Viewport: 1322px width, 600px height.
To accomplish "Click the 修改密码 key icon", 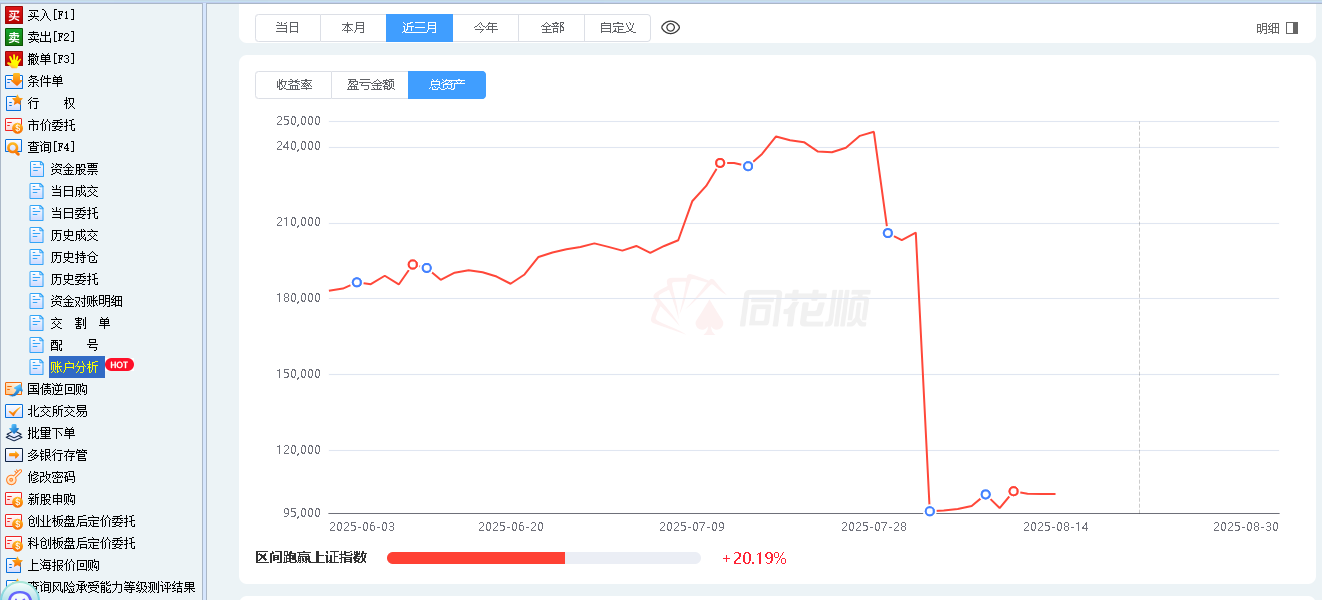I will pyautogui.click(x=14, y=477).
